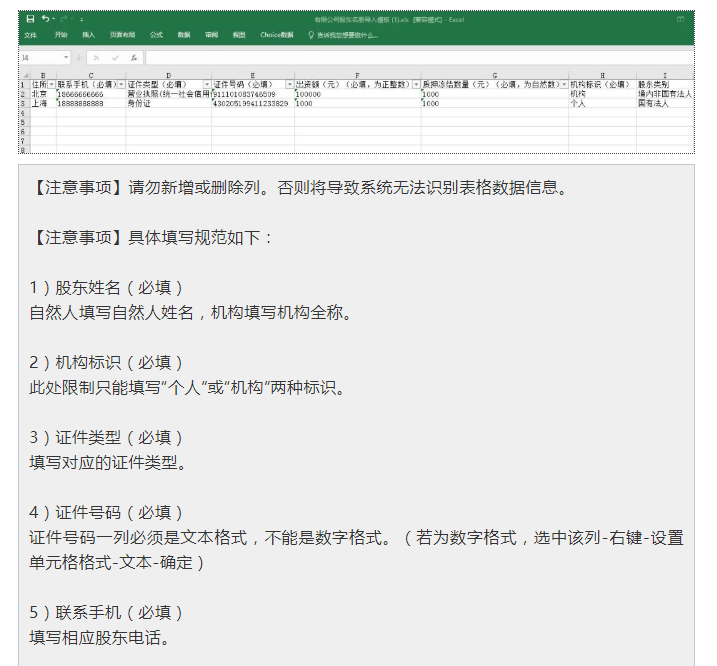Select column header C
This screenshot has width=717, height=666.
[x=91, y=75]
